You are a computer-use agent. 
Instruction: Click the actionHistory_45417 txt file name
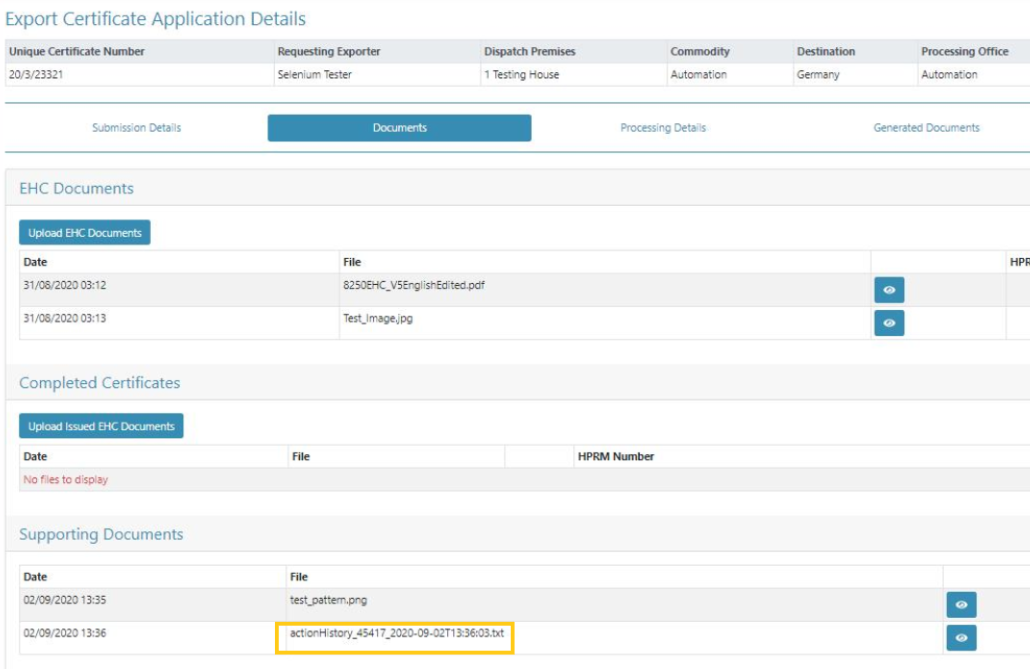396,633
